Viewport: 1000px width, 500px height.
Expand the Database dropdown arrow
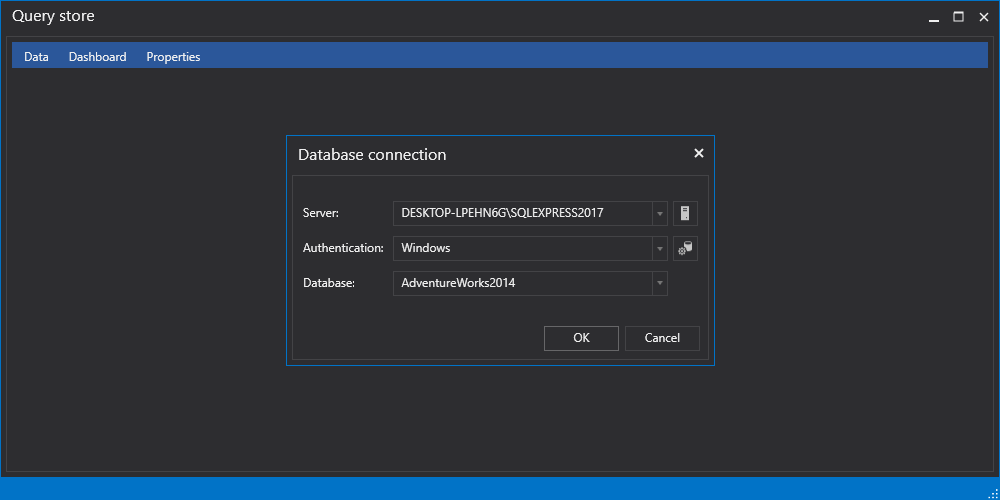(x=659, y=283)
